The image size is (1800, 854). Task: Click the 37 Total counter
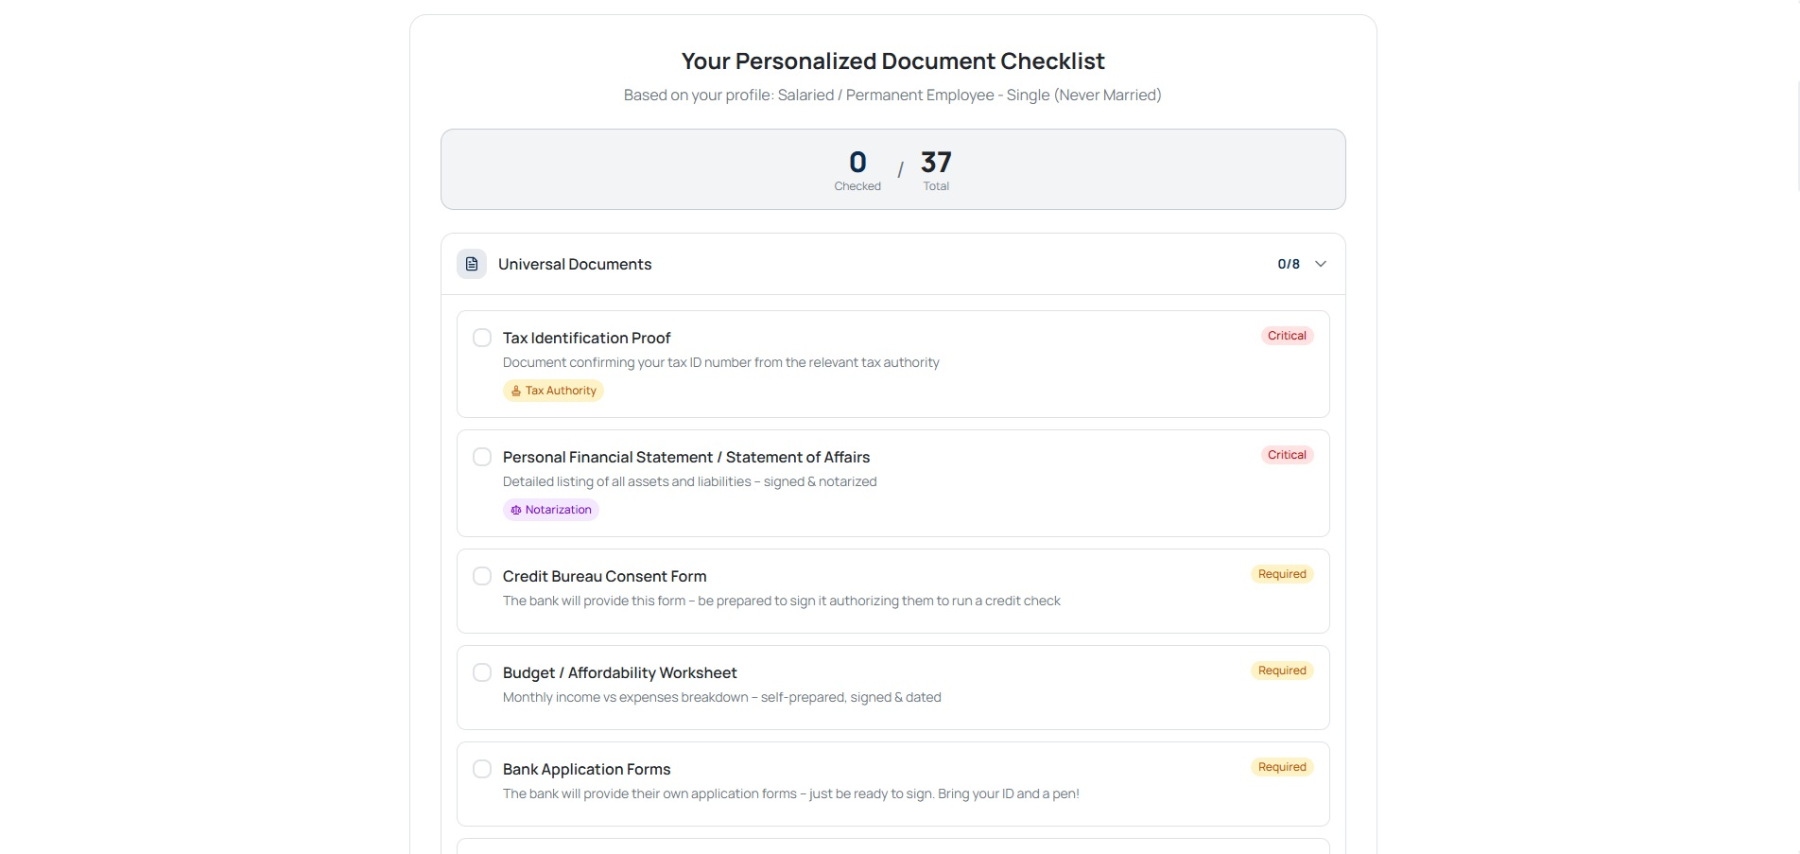(x=936, y=169)
